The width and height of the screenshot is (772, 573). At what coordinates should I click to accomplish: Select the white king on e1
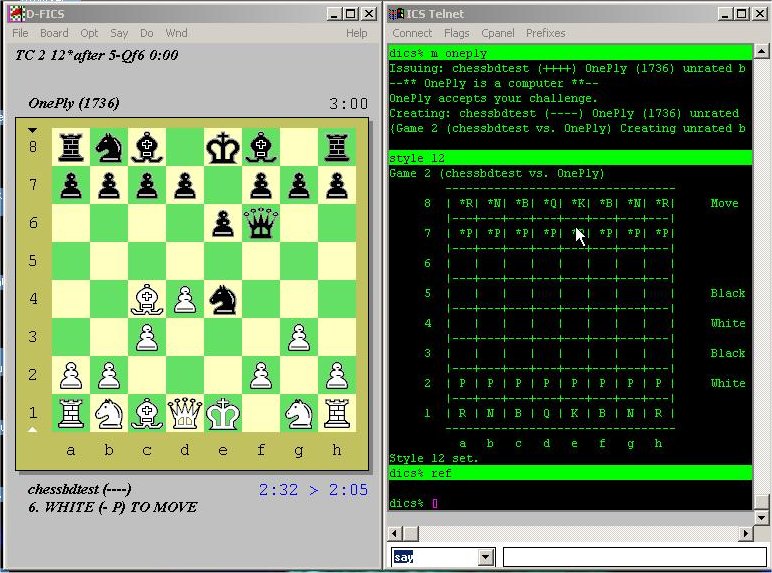click(x=223, y=414)
